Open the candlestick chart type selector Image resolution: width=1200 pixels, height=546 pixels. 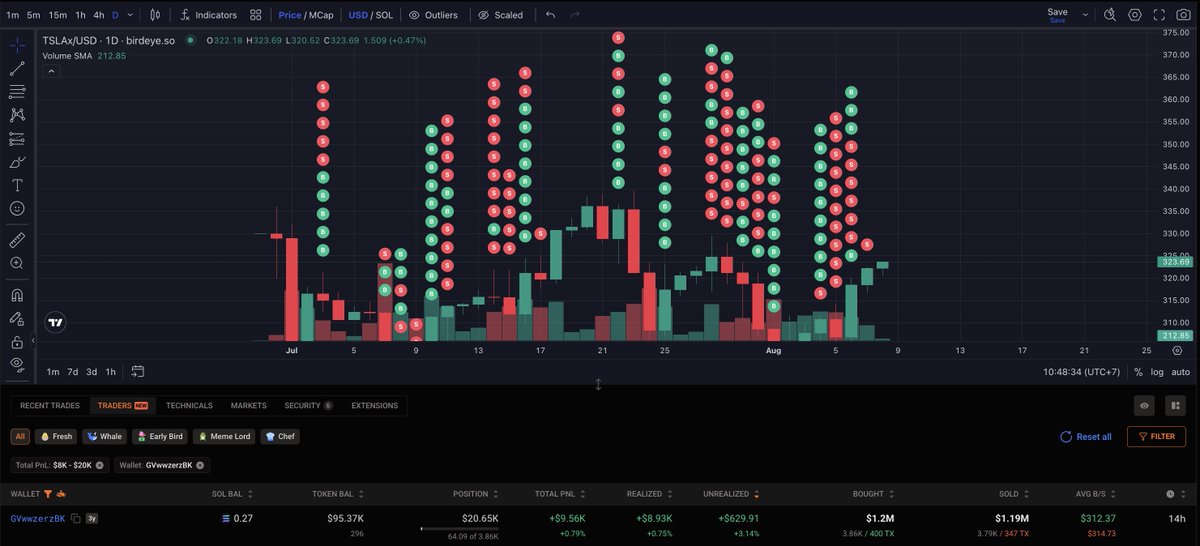pos(155,15)
